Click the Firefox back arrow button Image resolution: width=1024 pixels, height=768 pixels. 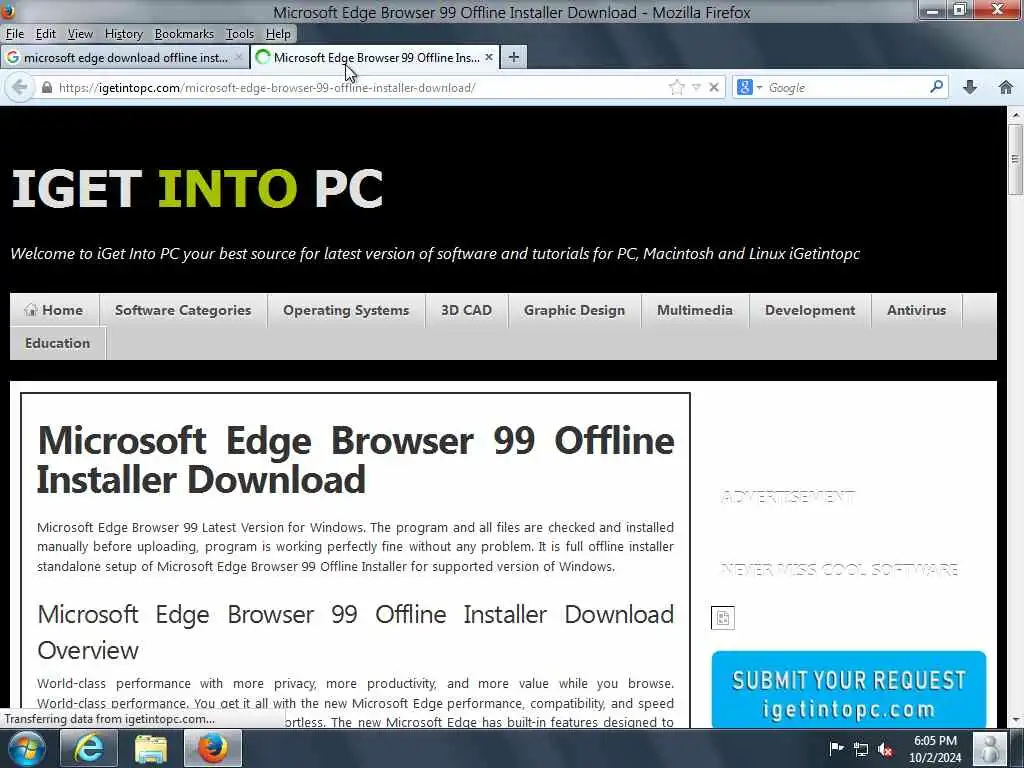[20, 87]
